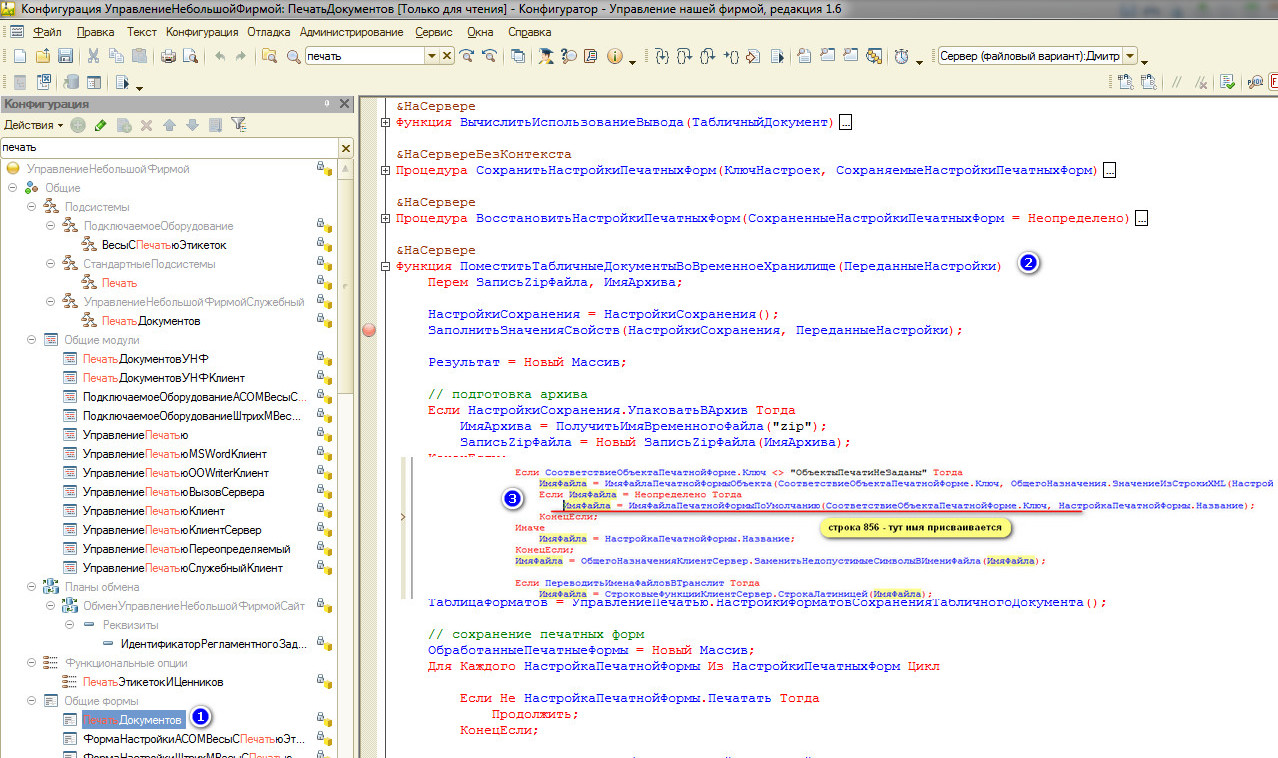Expand the ВычислитьИспользованиеВывода function block
Image resolution: width=1278 pixels, height=758 pixels.
coord(387,123)
